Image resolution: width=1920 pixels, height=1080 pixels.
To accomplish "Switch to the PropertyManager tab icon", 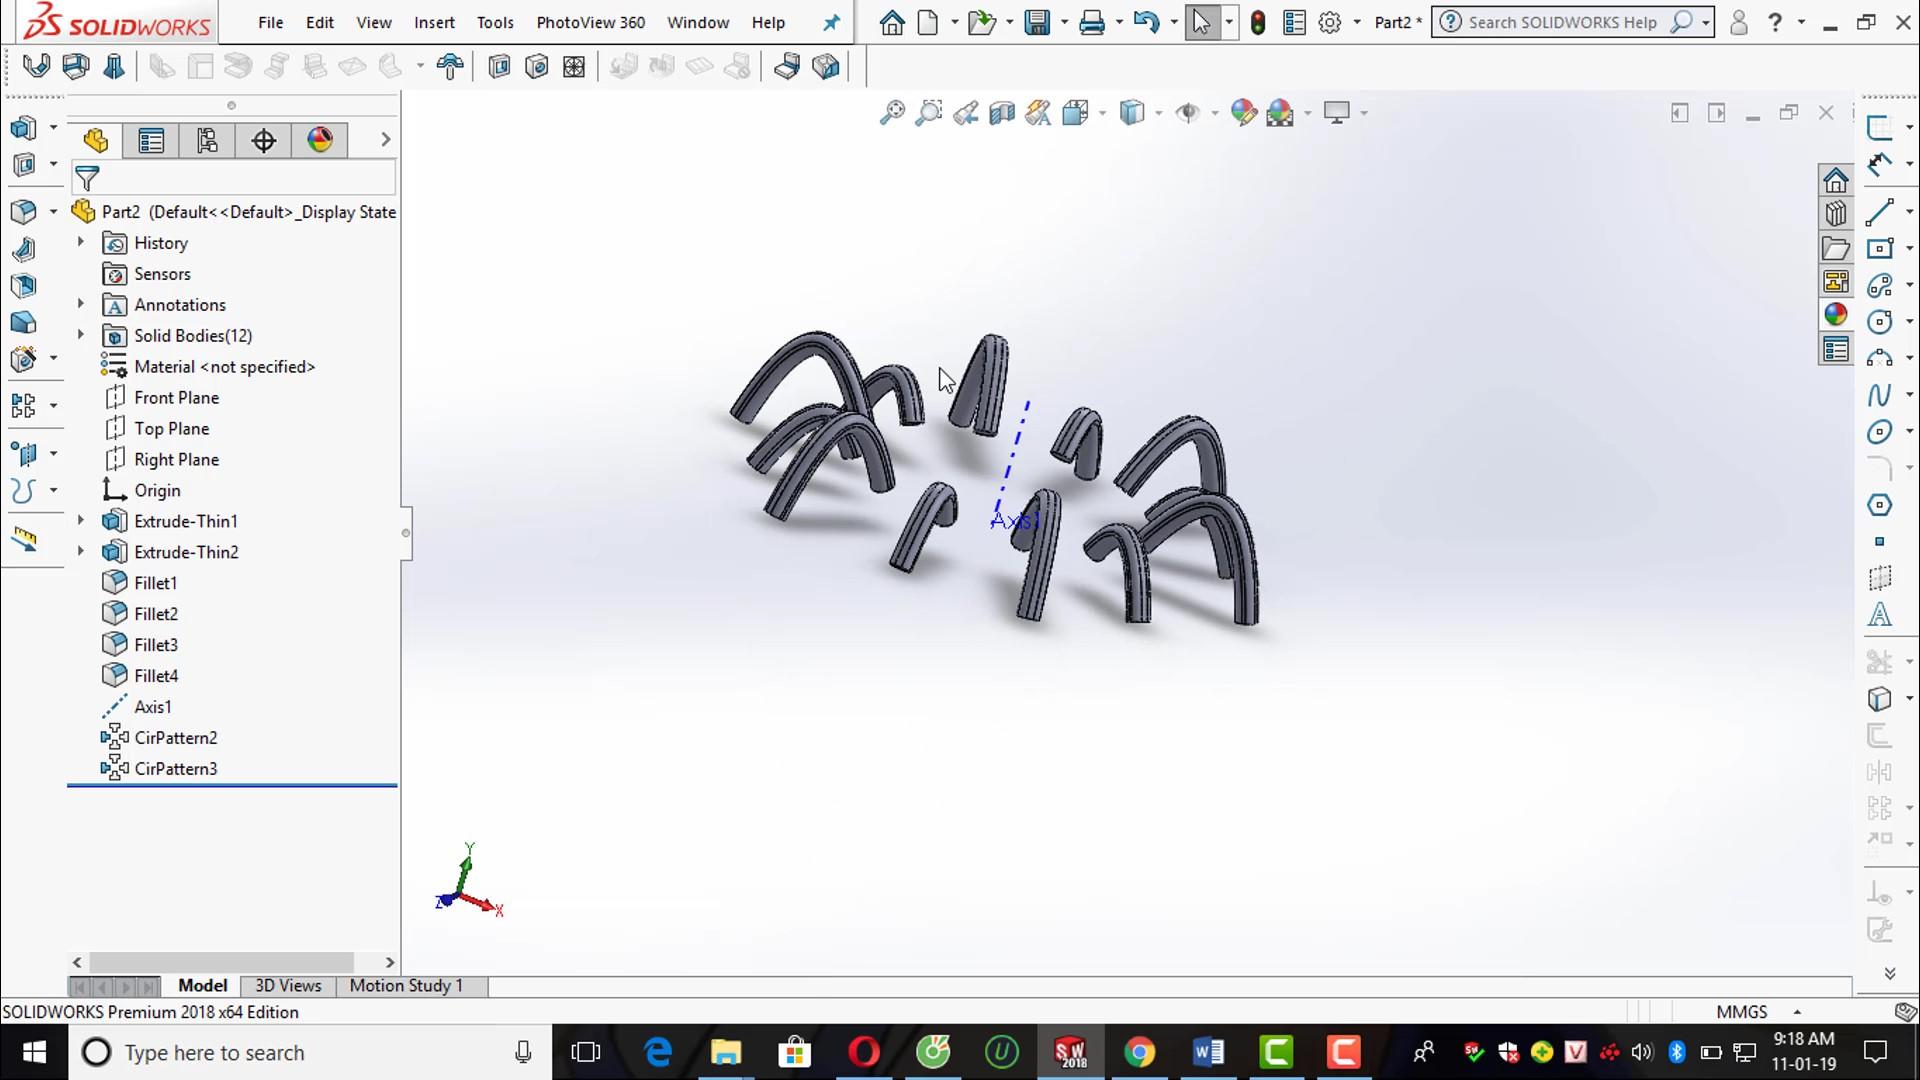I will pos(151,140).
